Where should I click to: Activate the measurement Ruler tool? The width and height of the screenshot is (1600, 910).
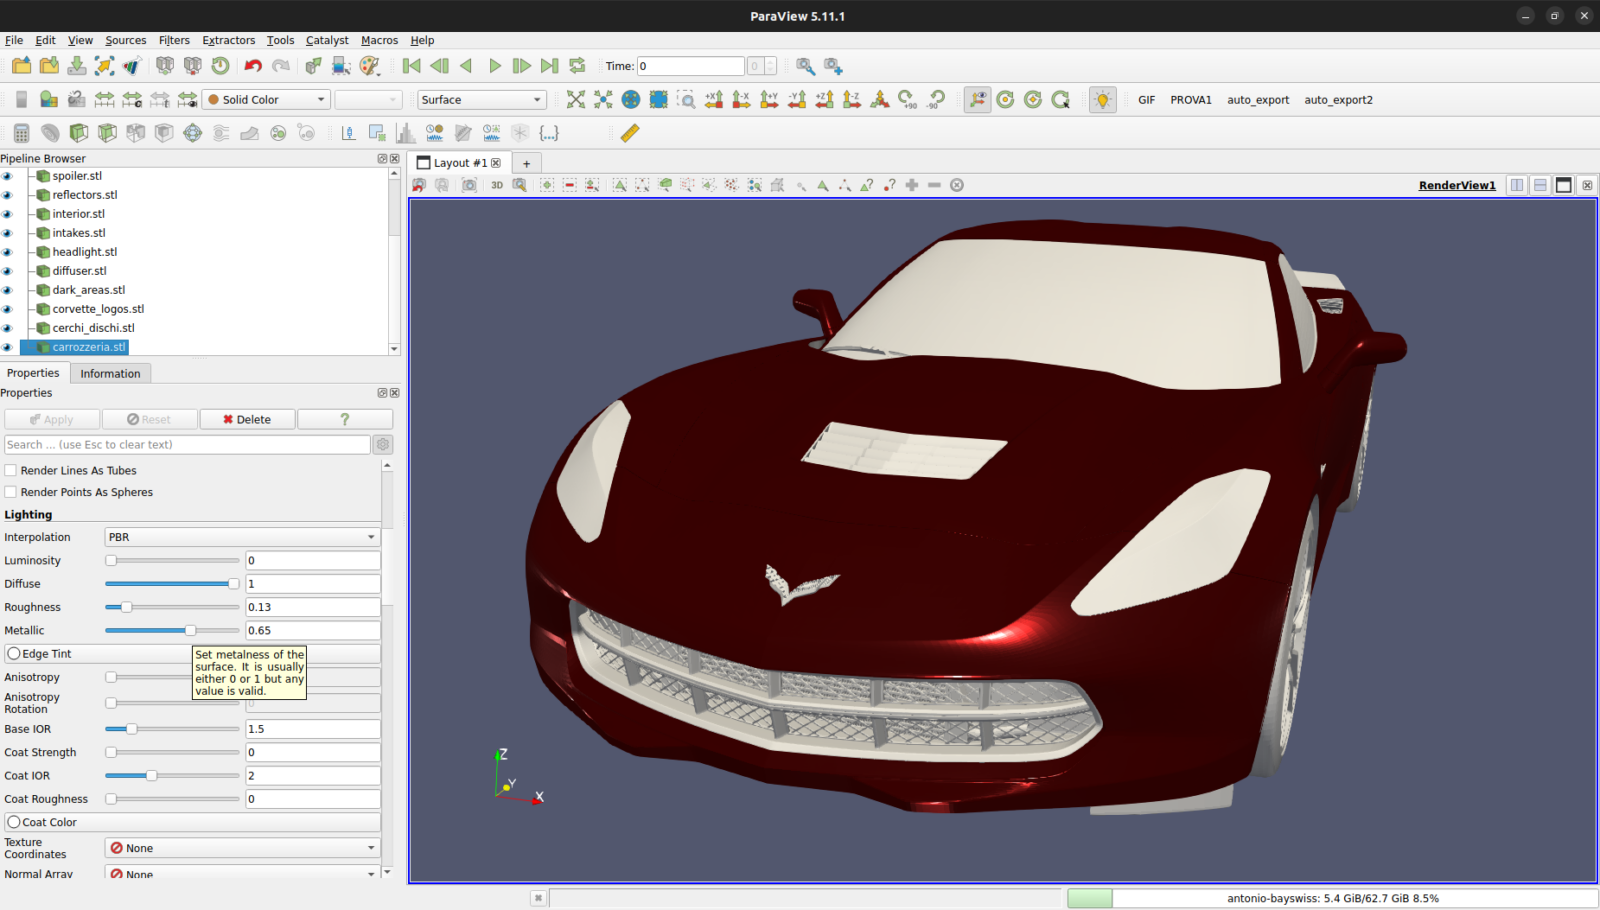(630, 131)
